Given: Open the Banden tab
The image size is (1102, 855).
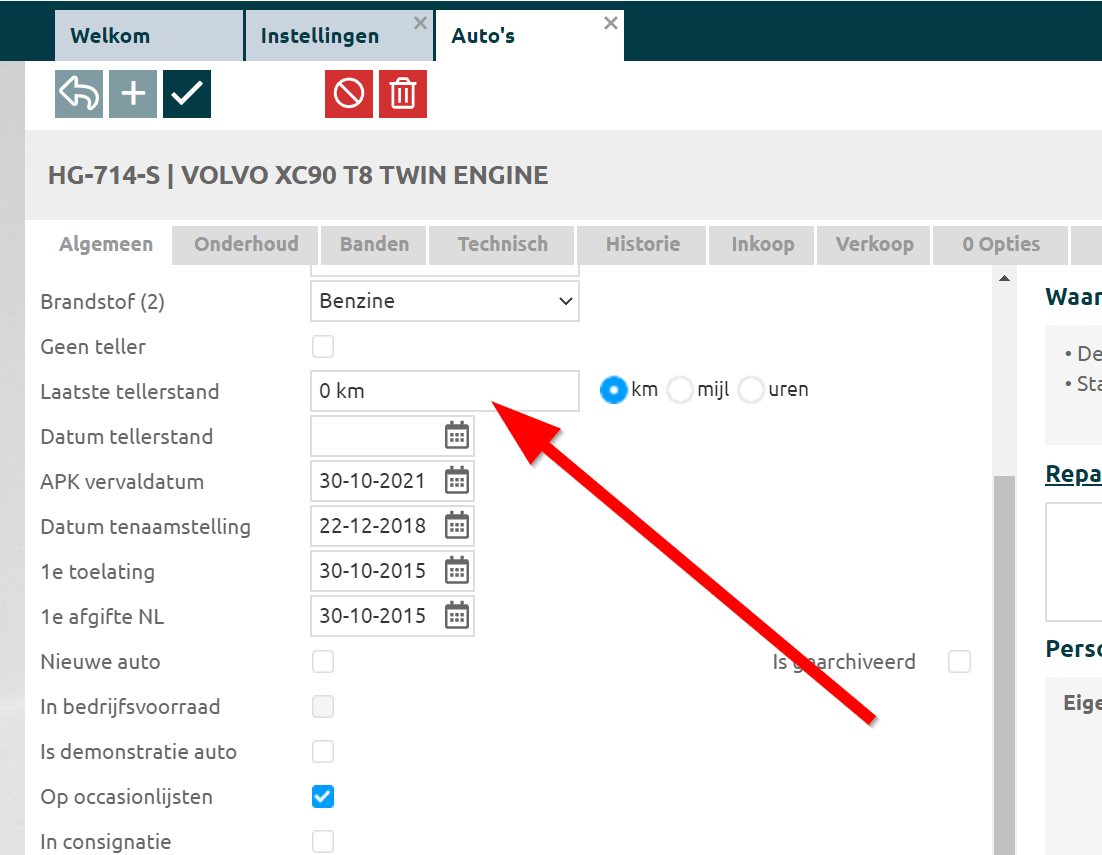Looking at the screenshot, I should pos(374,244).
